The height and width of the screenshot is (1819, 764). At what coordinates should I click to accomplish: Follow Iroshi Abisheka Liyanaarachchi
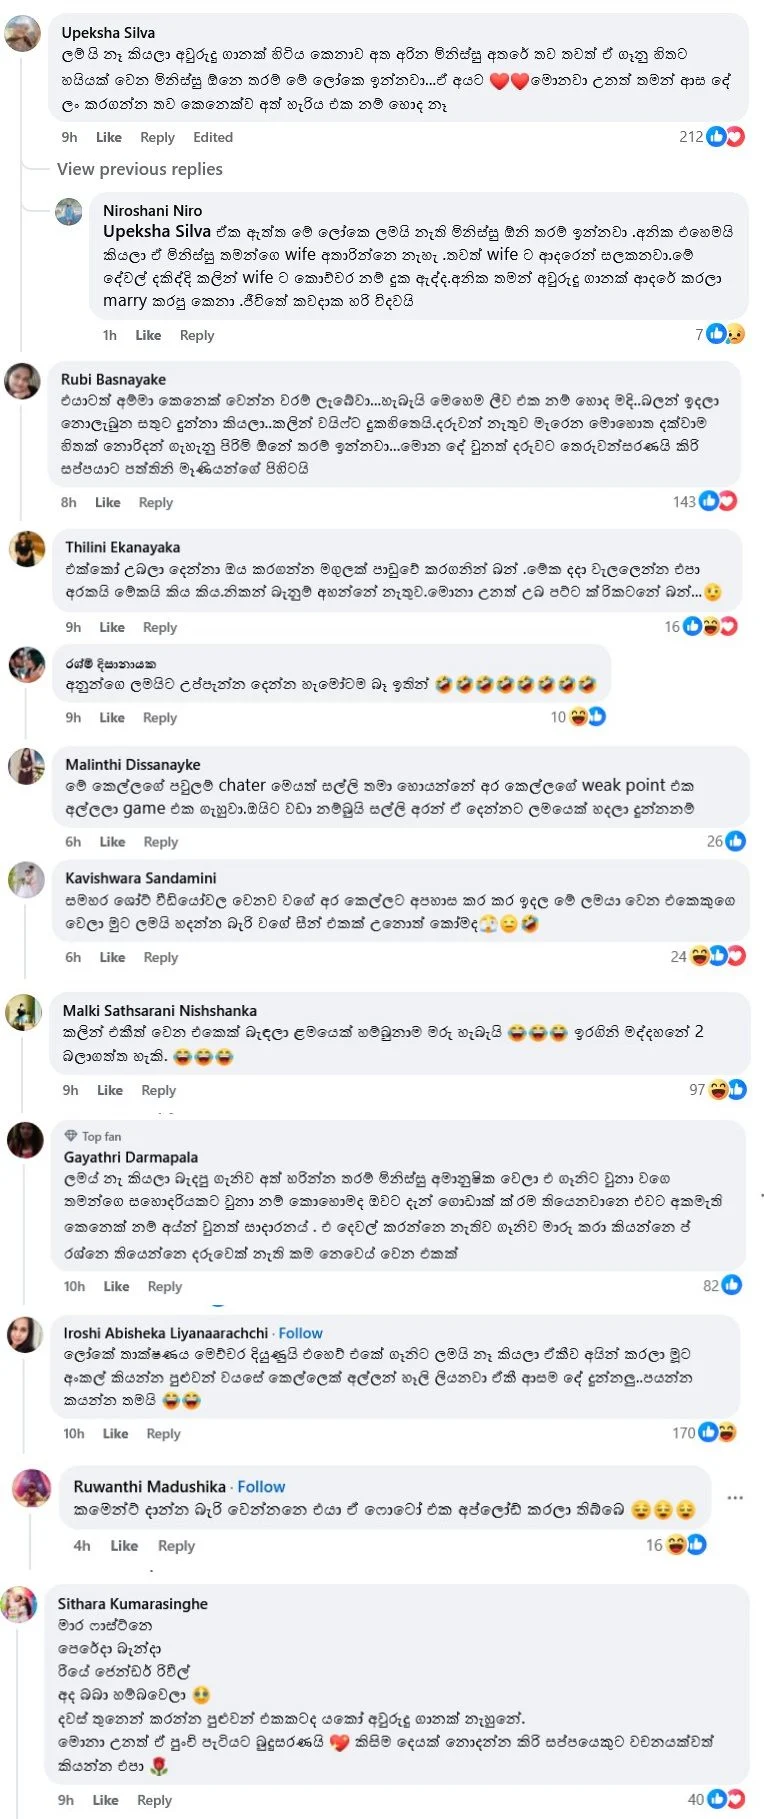point(300,1333)
